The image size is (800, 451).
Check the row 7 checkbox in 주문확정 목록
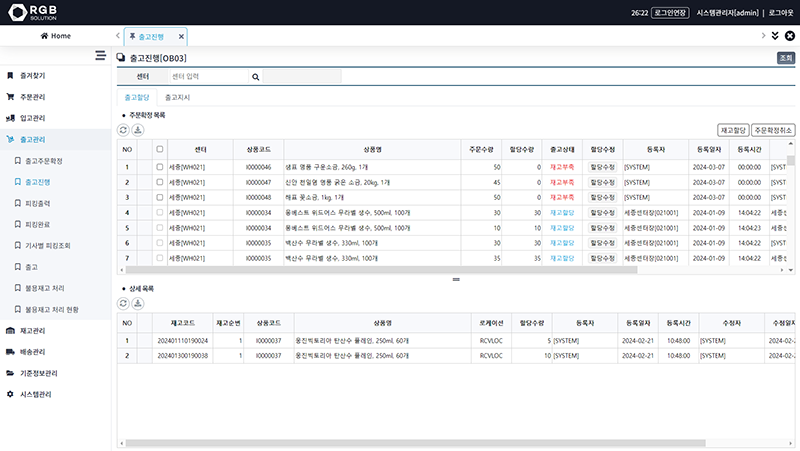[x=160, y=258]
